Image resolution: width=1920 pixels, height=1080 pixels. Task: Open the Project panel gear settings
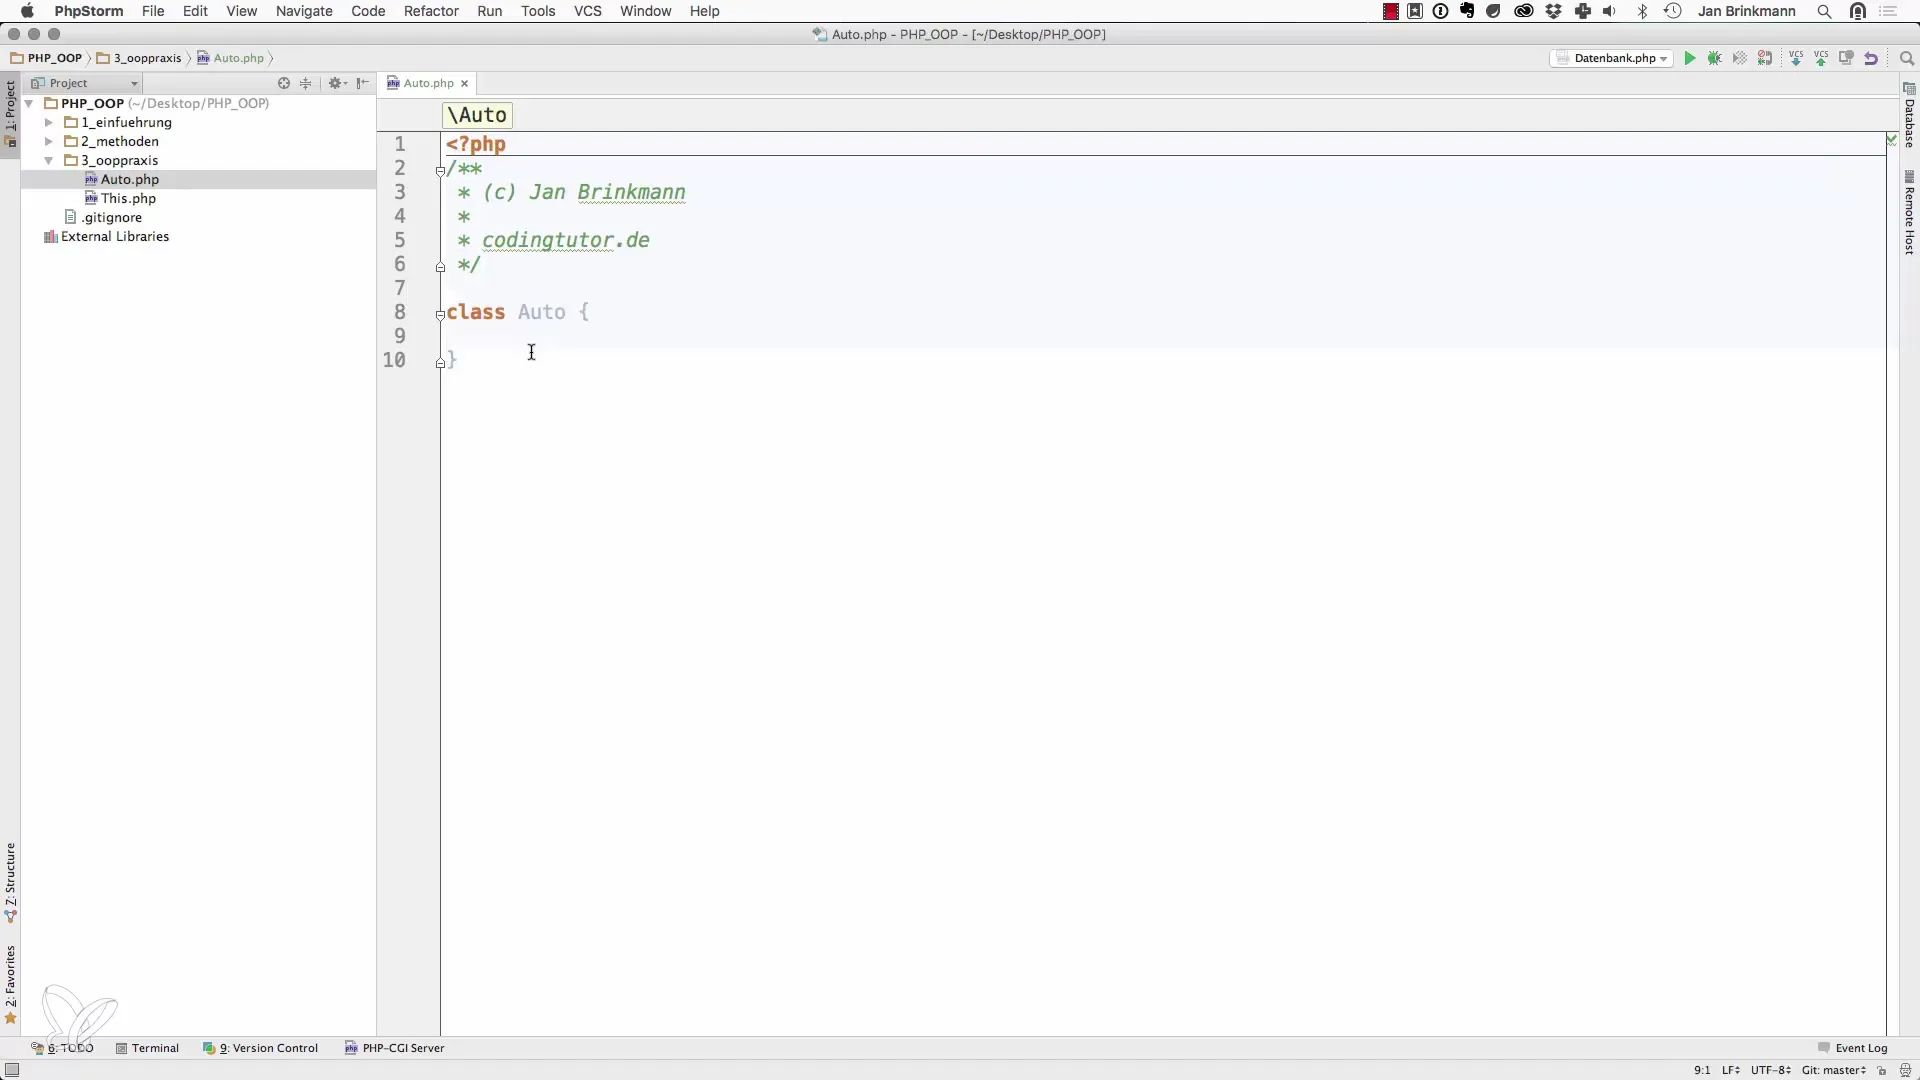(337, 83)
